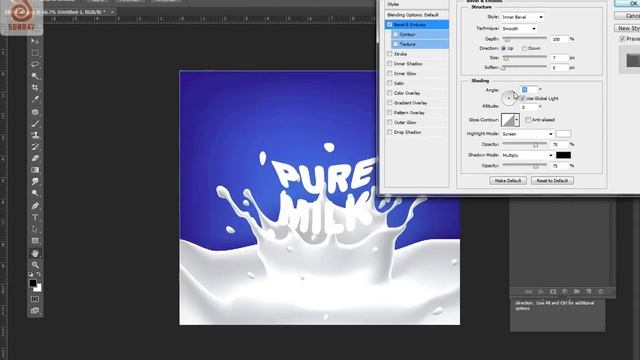Open the Gloss Contour picker arrow
This screenshot has height=360, width=640.
click(x=517, y=120)
